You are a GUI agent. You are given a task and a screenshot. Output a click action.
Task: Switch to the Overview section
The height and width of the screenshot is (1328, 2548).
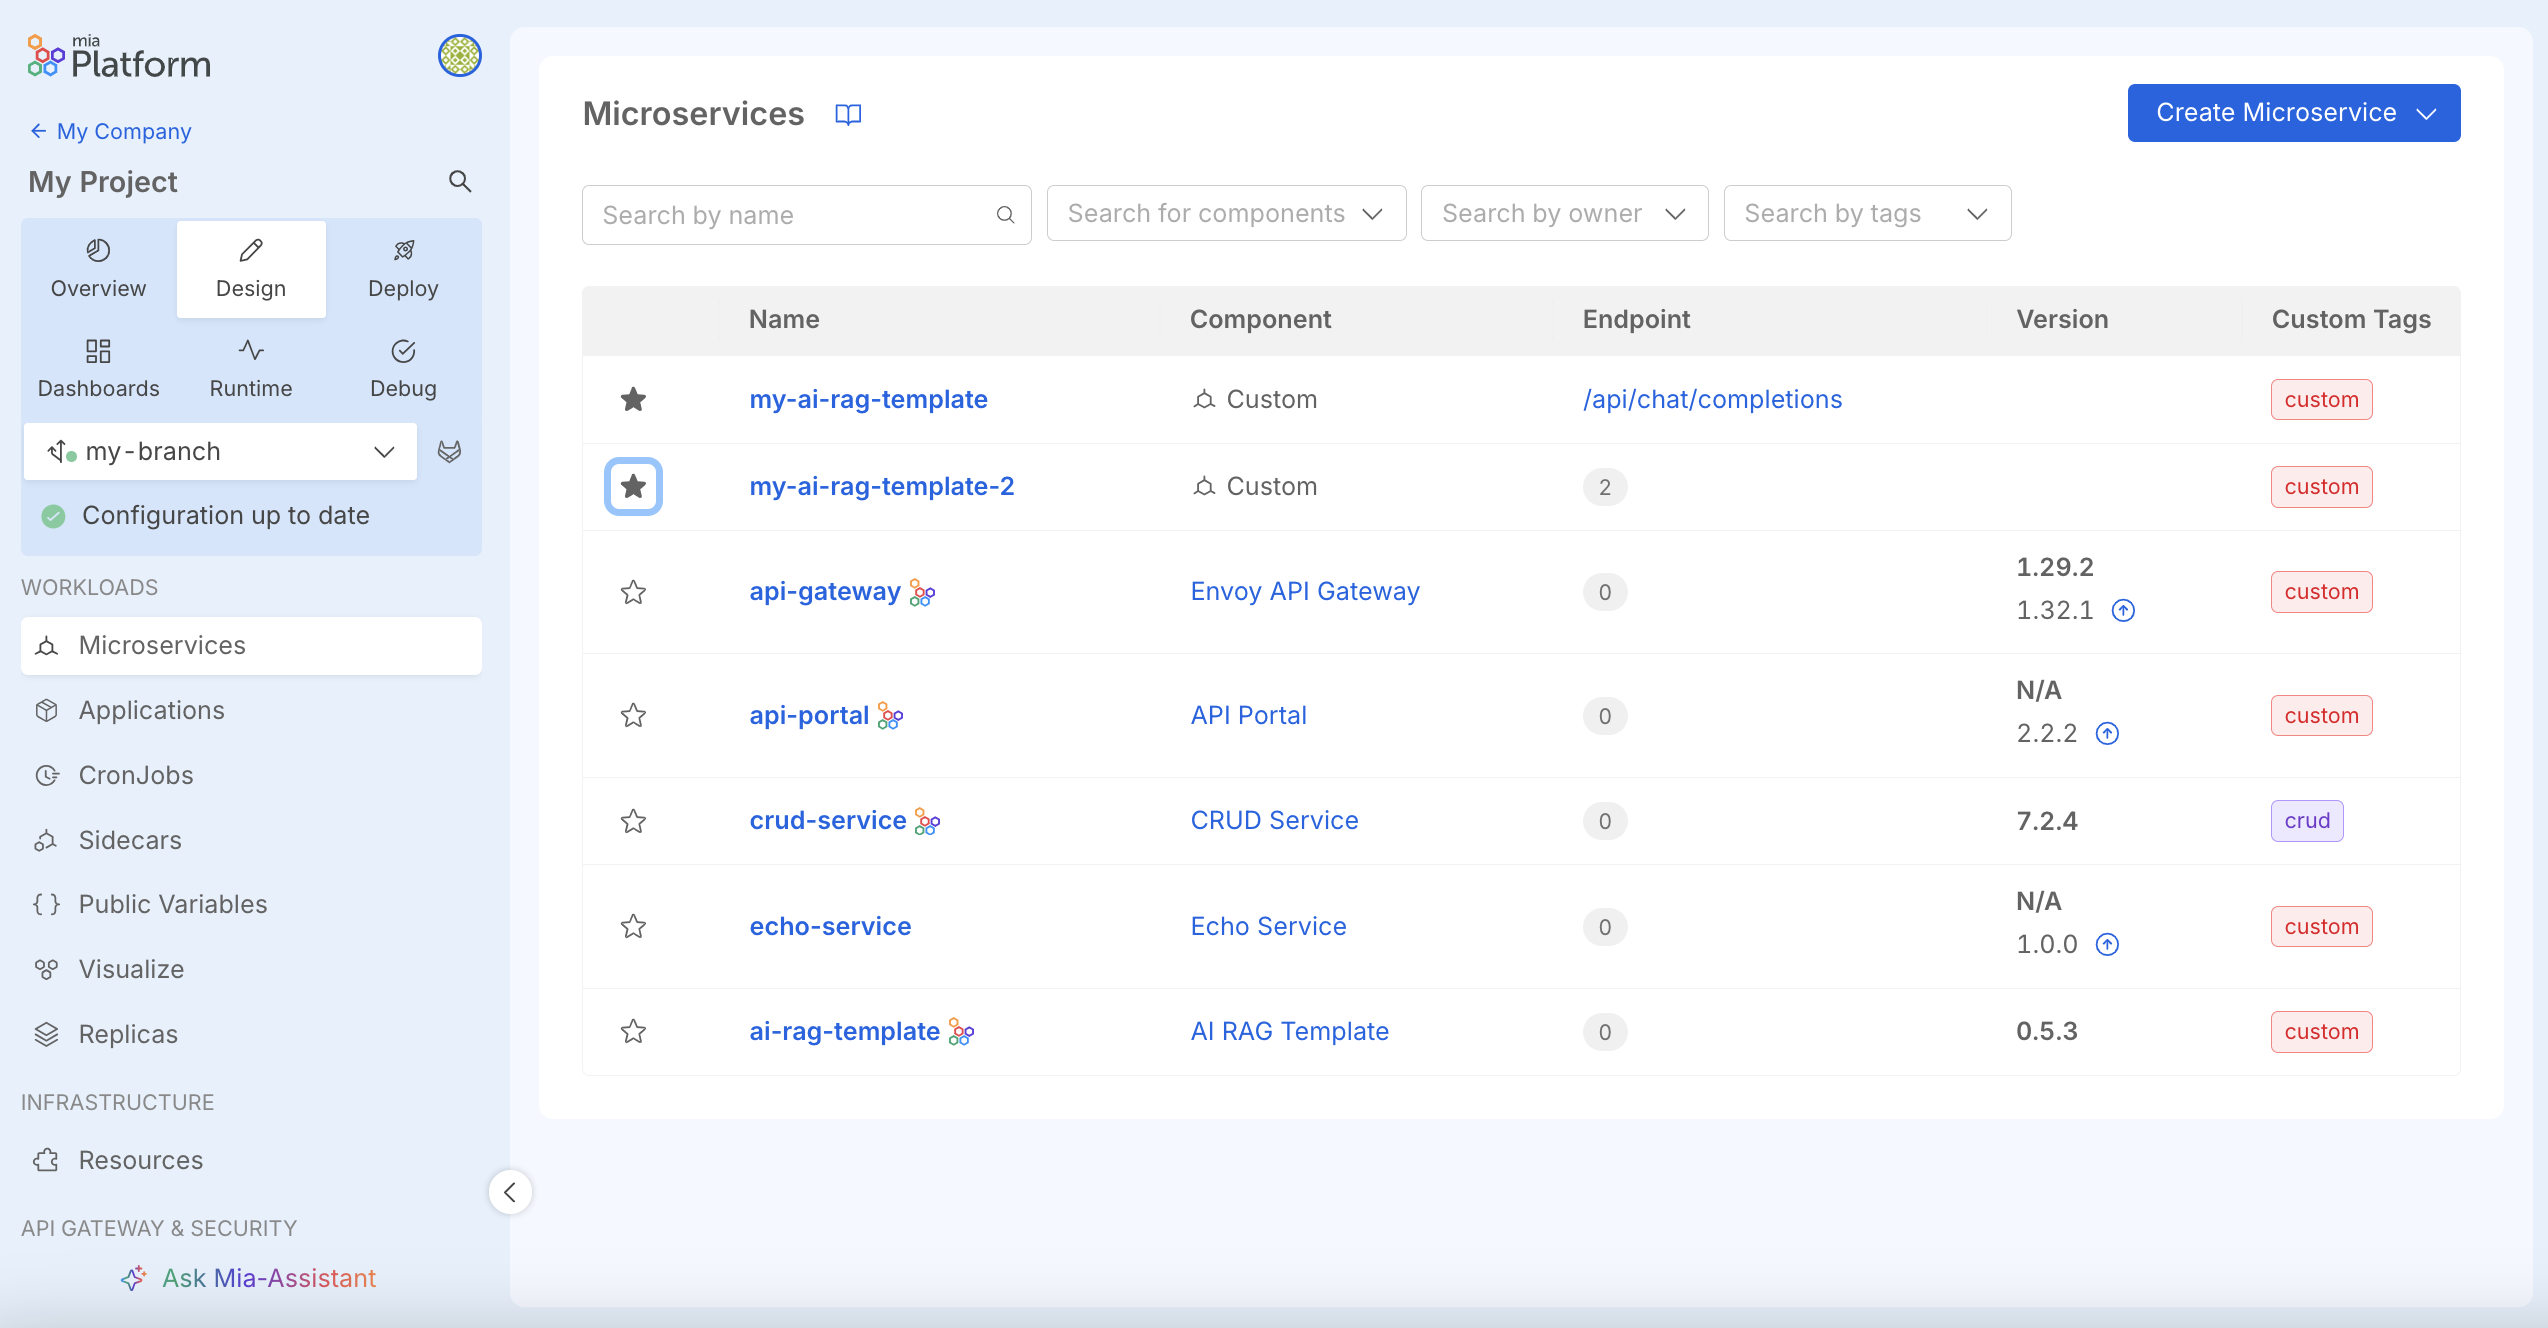point(98,269)
